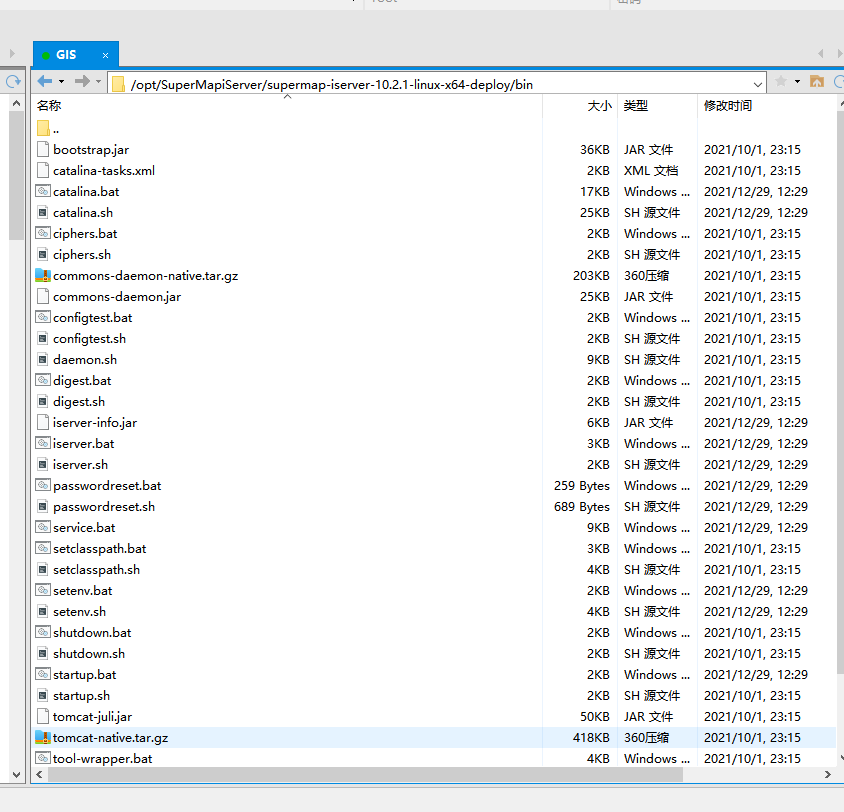Click the bookmark star icon
Viewport: 844px width, 812px height.
point(780,82)
